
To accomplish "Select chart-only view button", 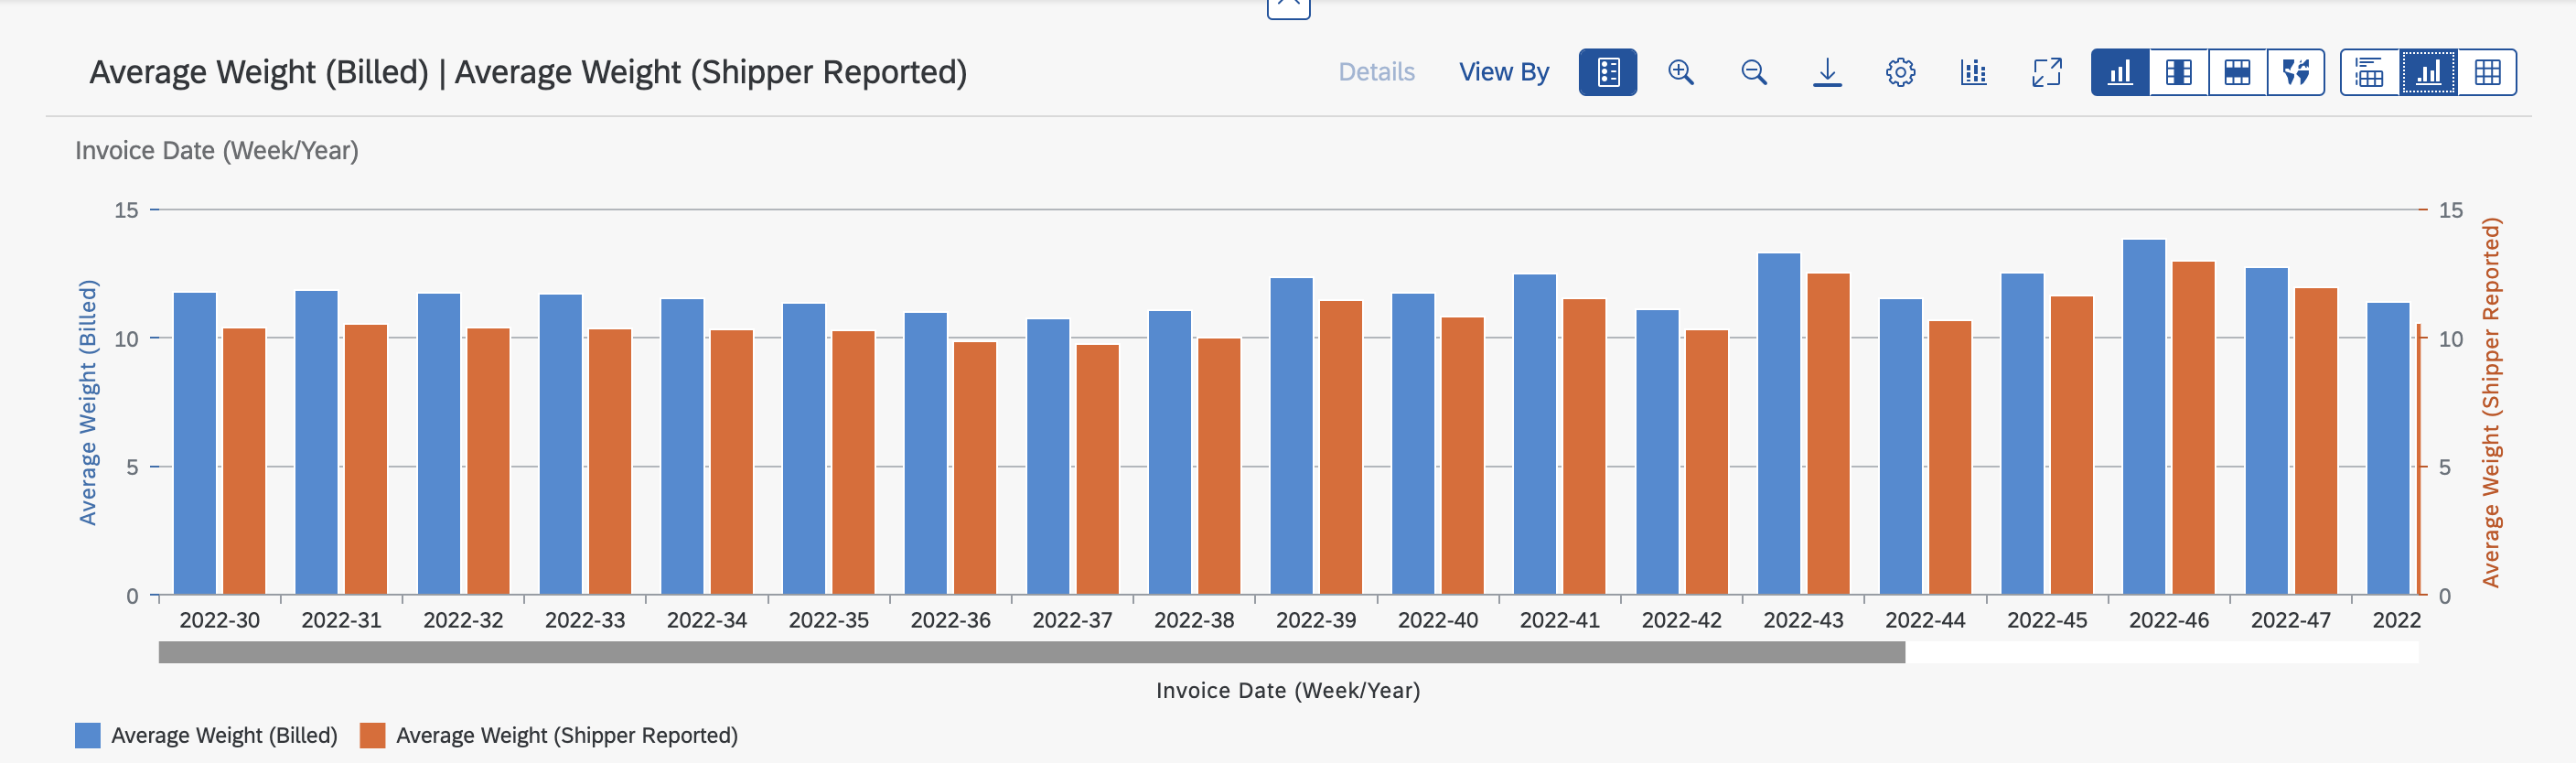I will 2429,72.
